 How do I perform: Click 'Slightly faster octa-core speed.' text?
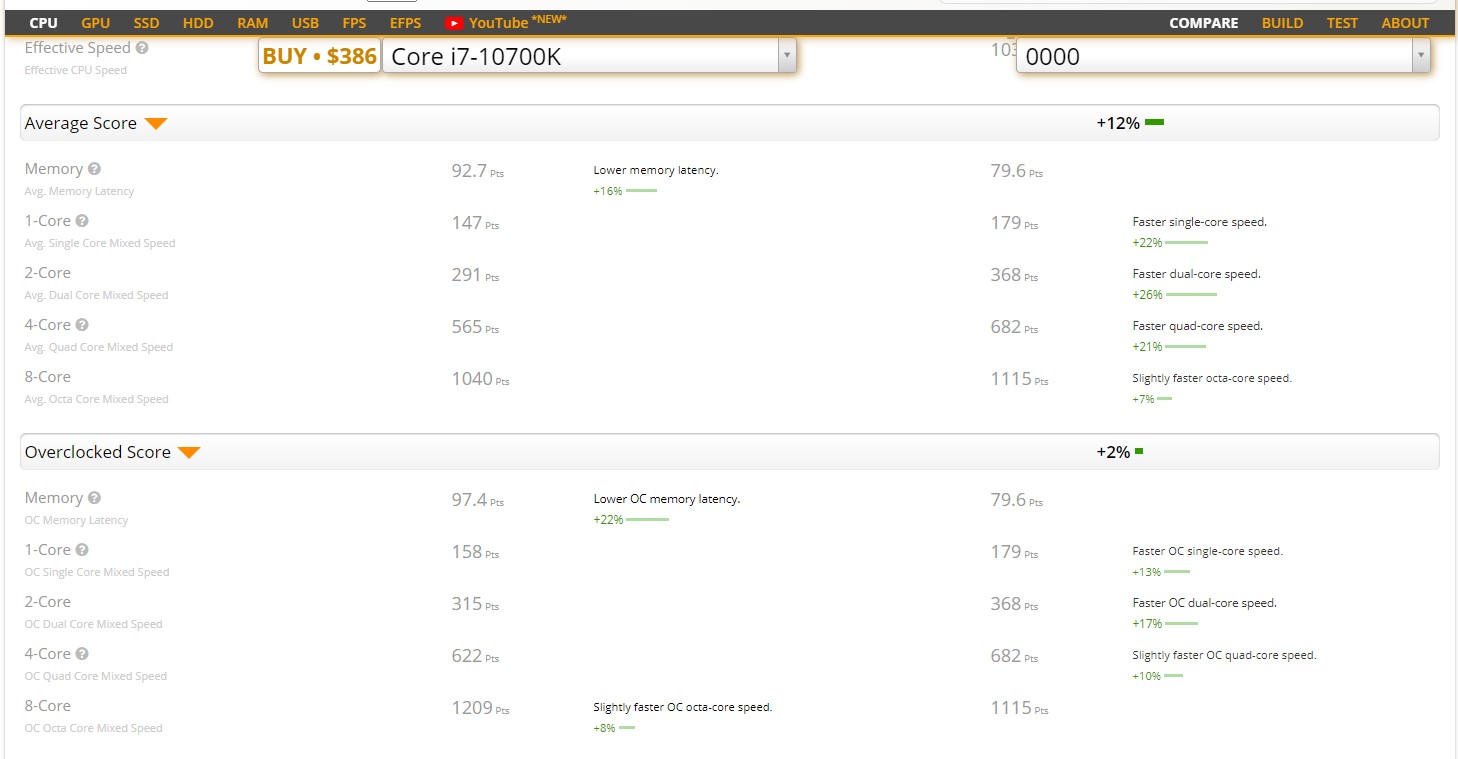[x=1212, y=378]
